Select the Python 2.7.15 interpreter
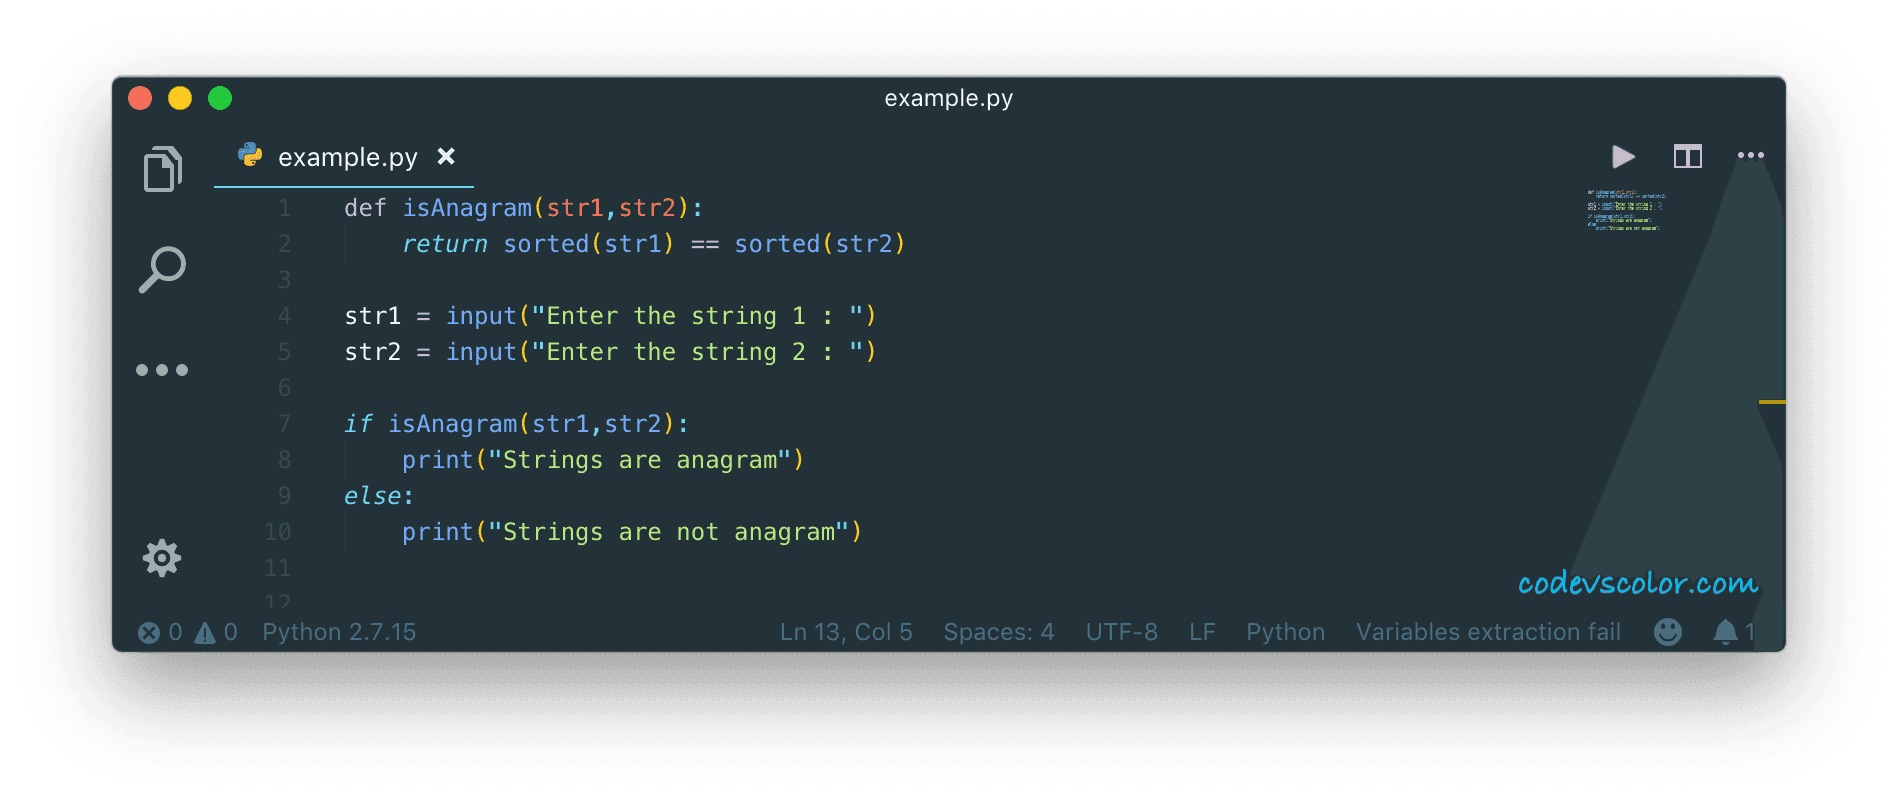This screenshot has width=1898, height=800. tap(339, 632)
